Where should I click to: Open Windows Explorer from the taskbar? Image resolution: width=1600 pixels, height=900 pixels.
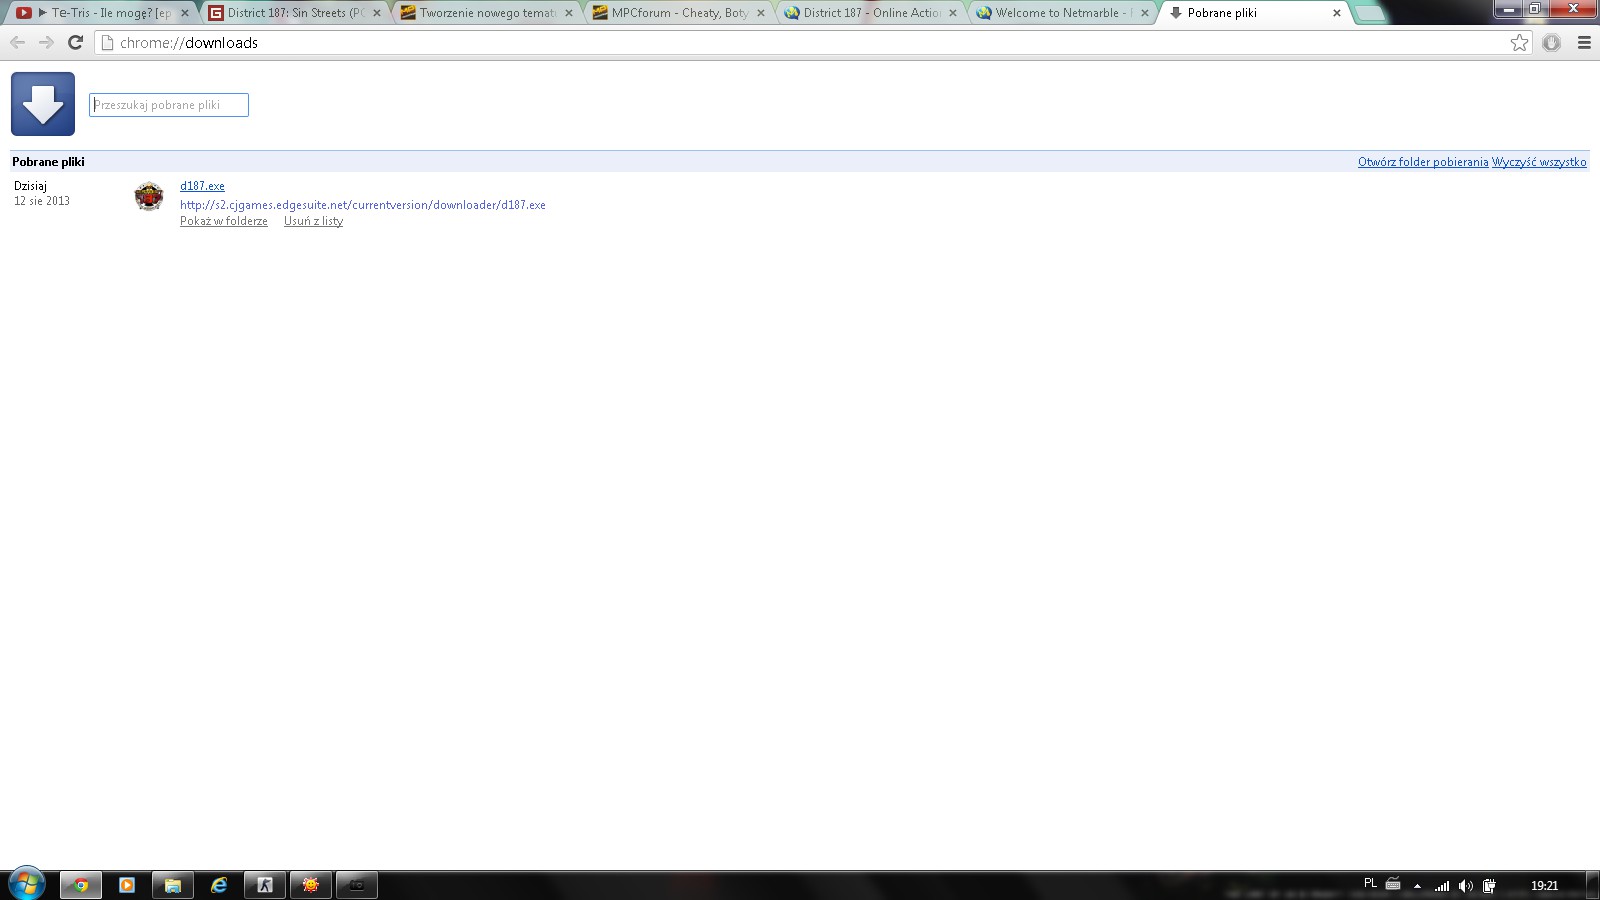173,885
